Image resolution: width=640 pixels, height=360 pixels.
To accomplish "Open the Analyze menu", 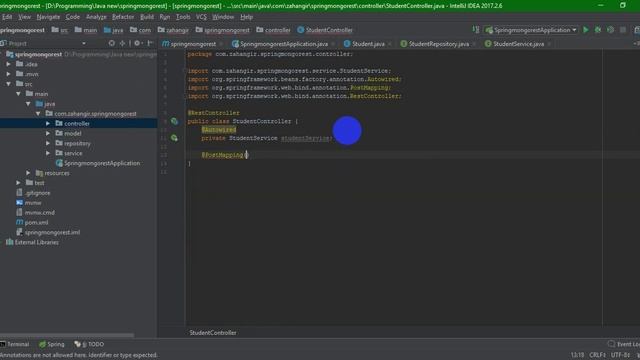I will 96,17.
